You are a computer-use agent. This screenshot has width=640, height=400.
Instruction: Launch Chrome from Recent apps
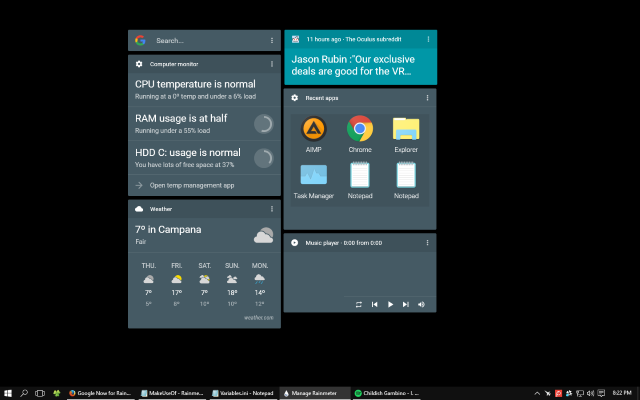[x=360, y=134]
